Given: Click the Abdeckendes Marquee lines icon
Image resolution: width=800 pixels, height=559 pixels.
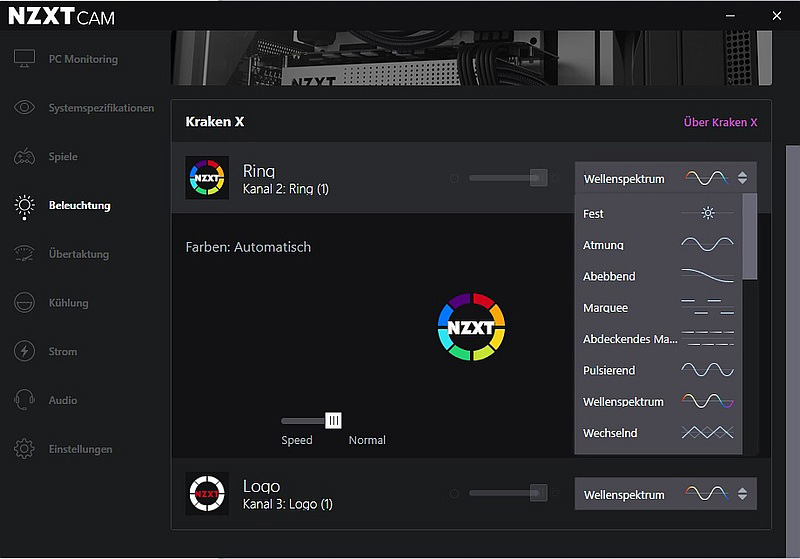Looking at the screenshot, I should pos(708,338).
